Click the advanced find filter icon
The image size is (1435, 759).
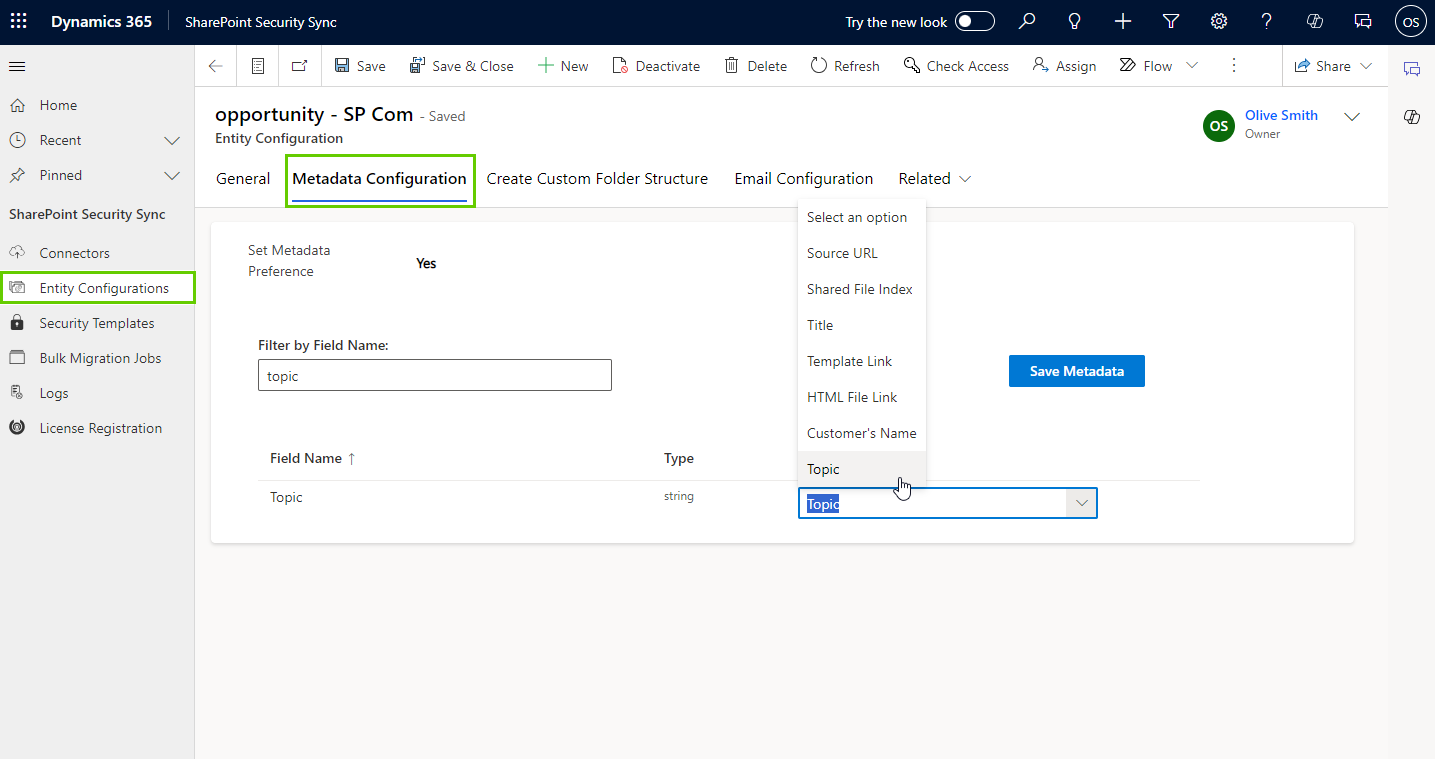point(1171,22)
